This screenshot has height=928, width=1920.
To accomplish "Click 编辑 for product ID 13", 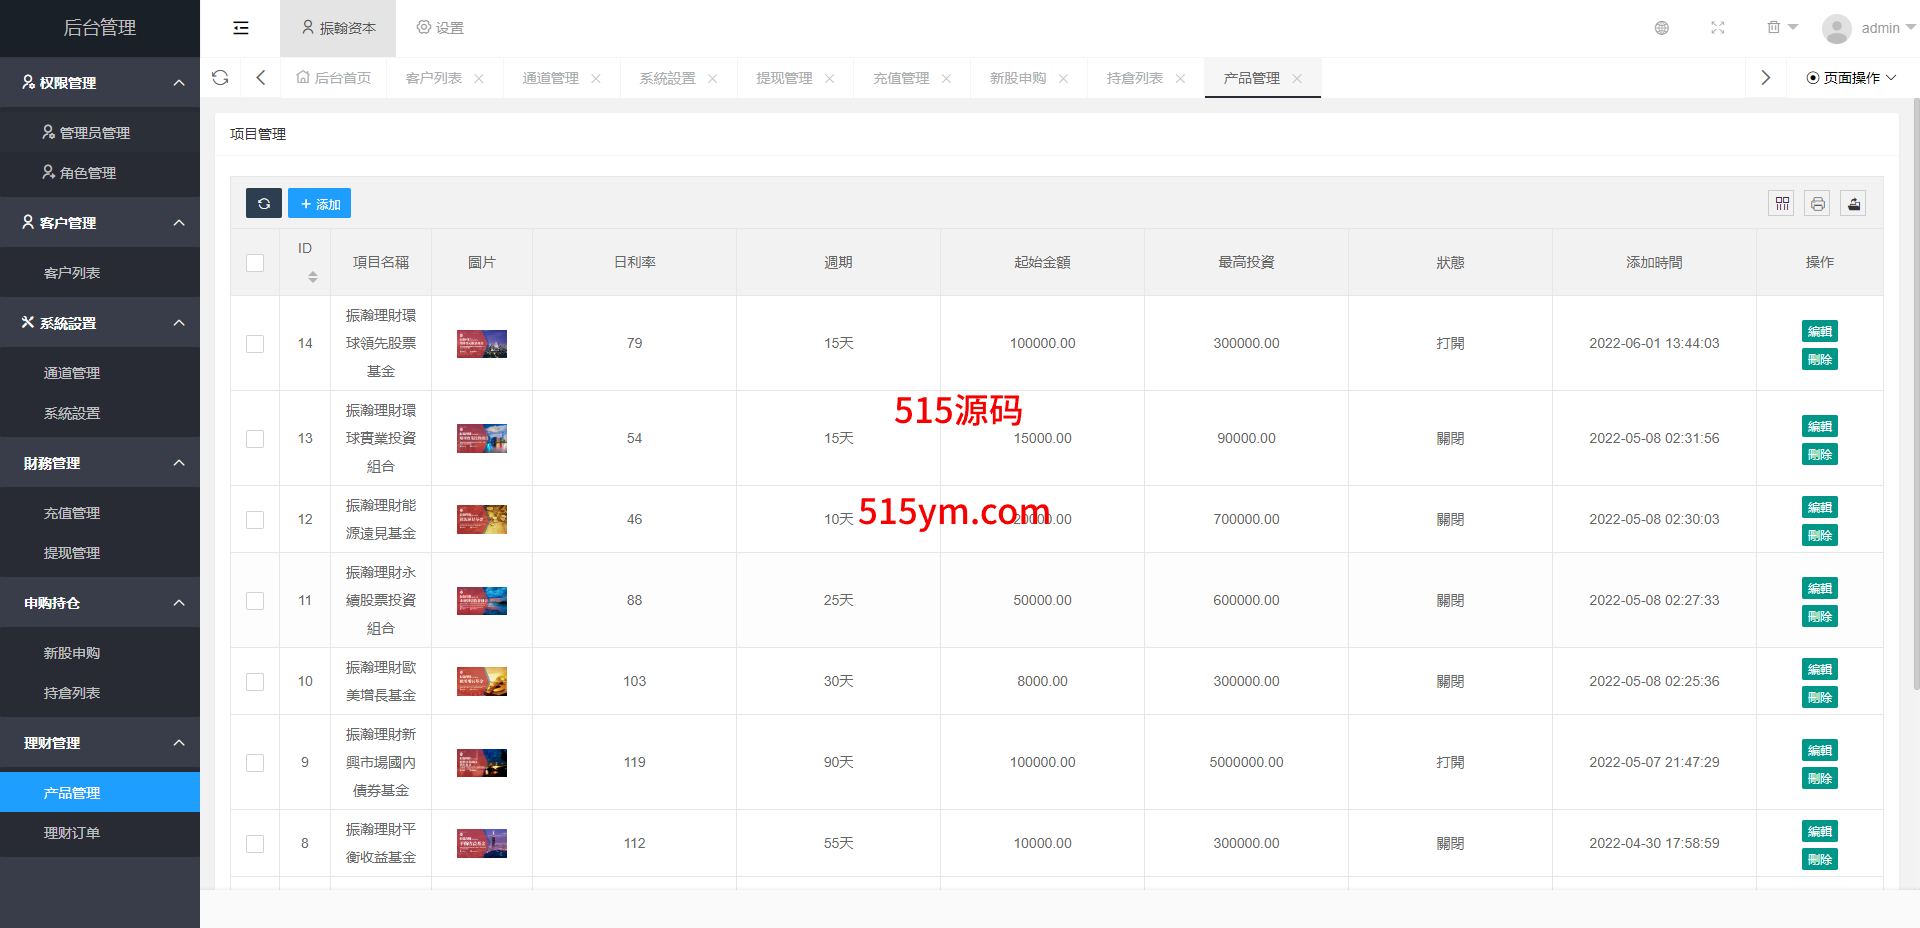I will pyautogui.click(x=1819, y=427).
